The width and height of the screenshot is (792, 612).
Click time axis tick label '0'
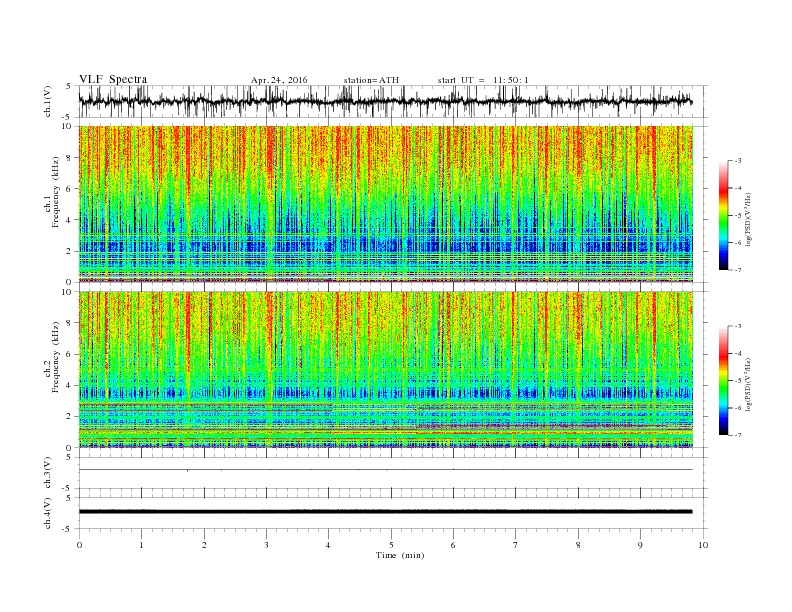79,545
